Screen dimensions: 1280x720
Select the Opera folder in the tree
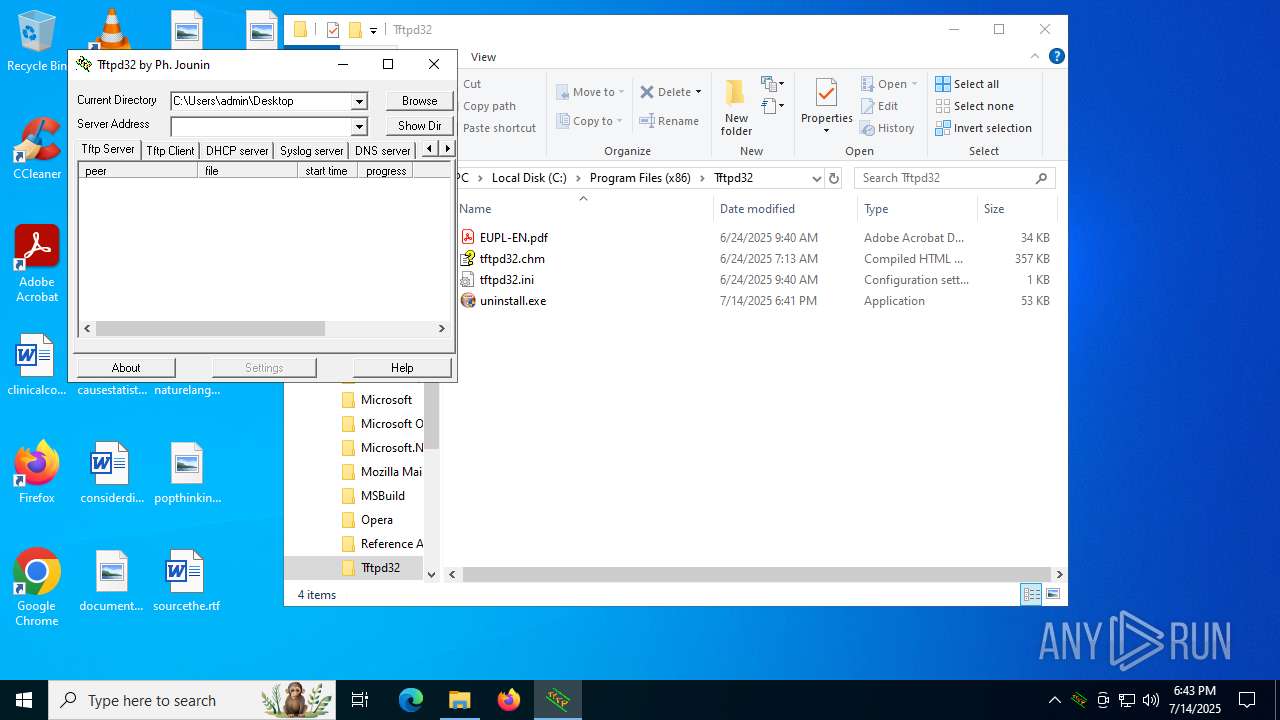[x=367, y=520]
